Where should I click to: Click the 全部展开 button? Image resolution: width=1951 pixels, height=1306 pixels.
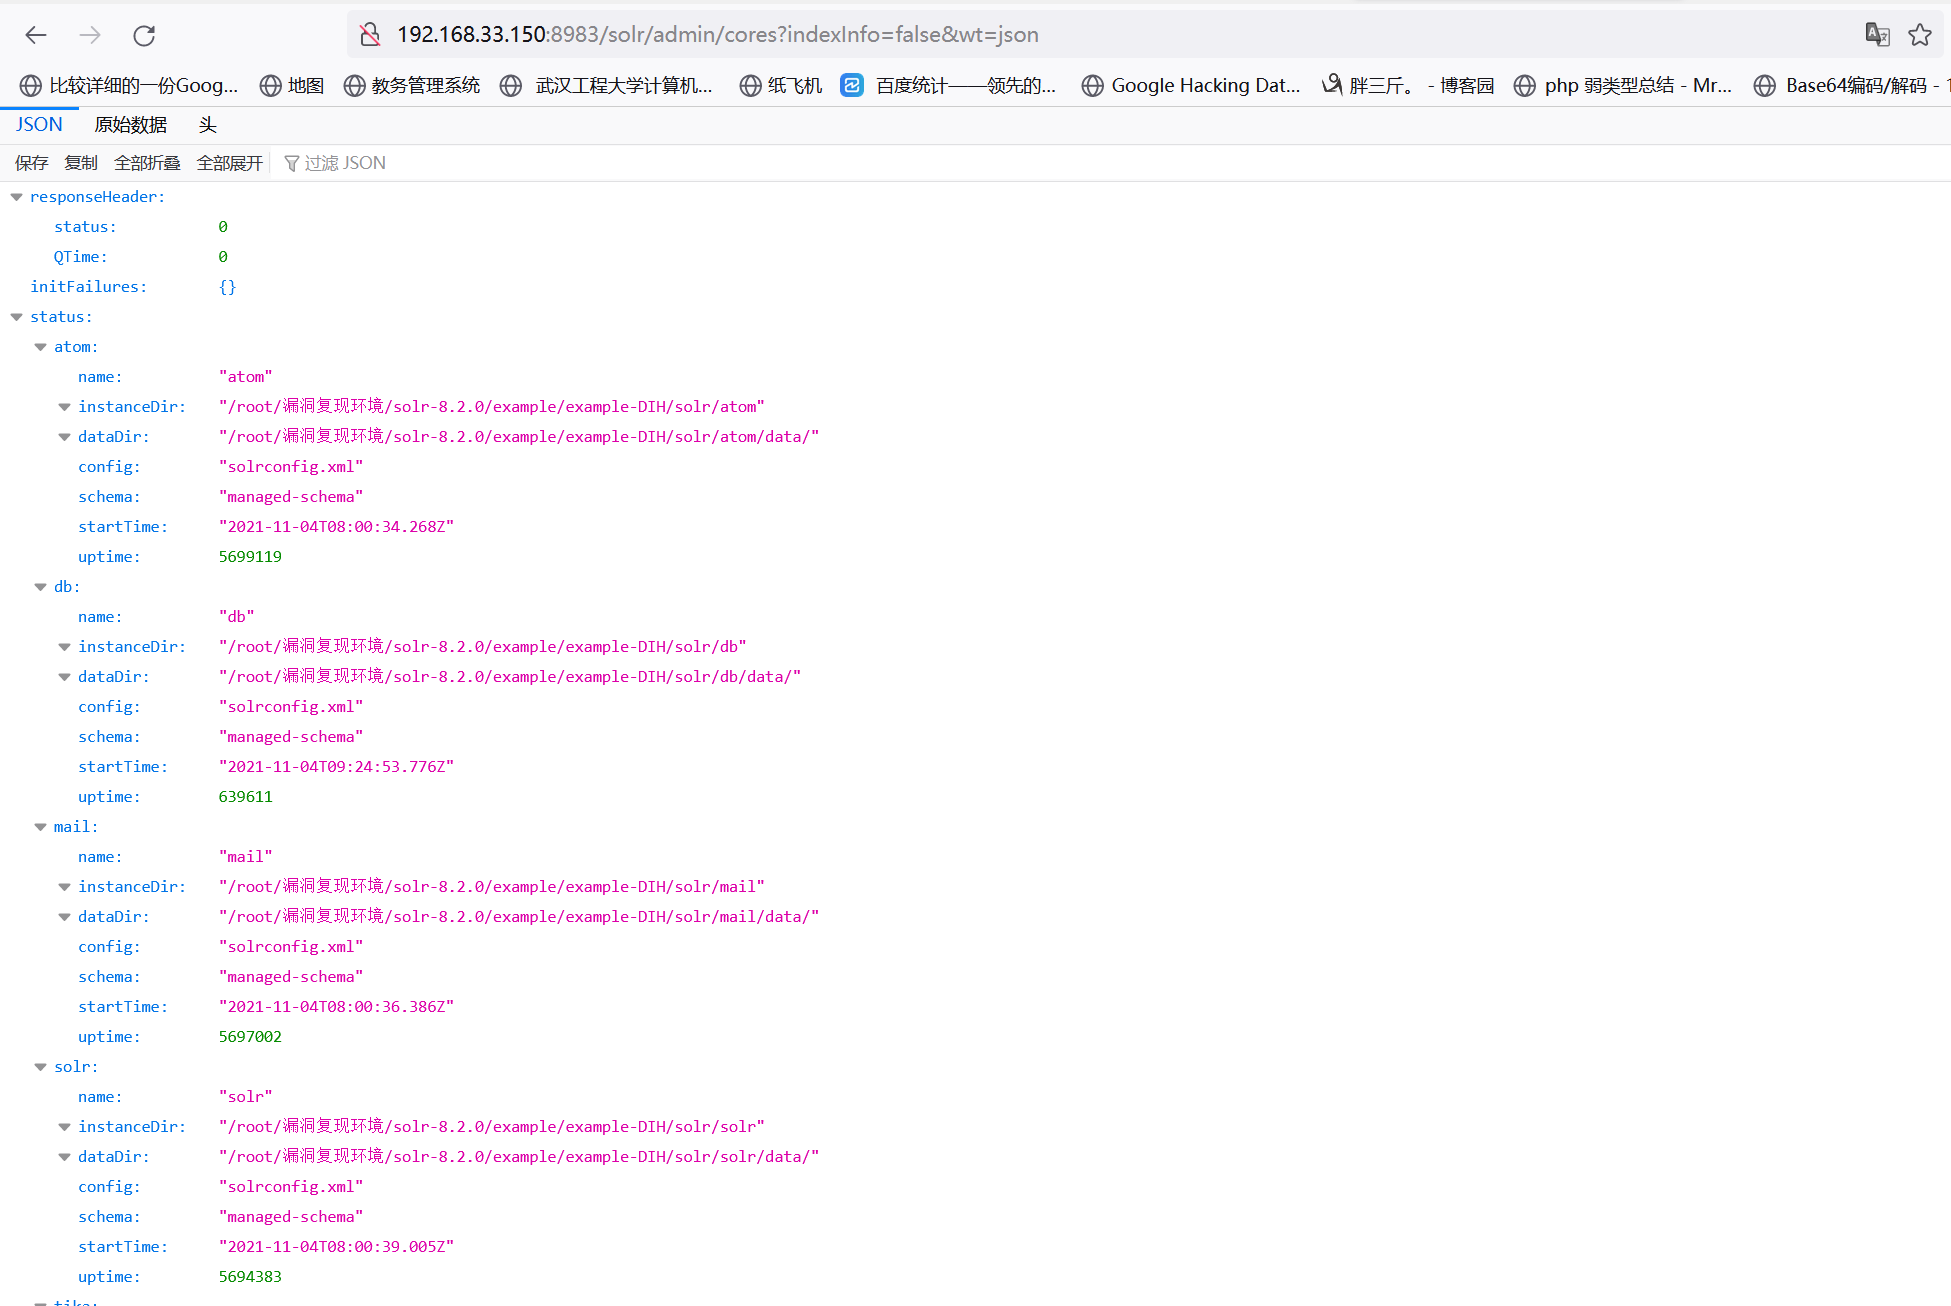(230, 163)
